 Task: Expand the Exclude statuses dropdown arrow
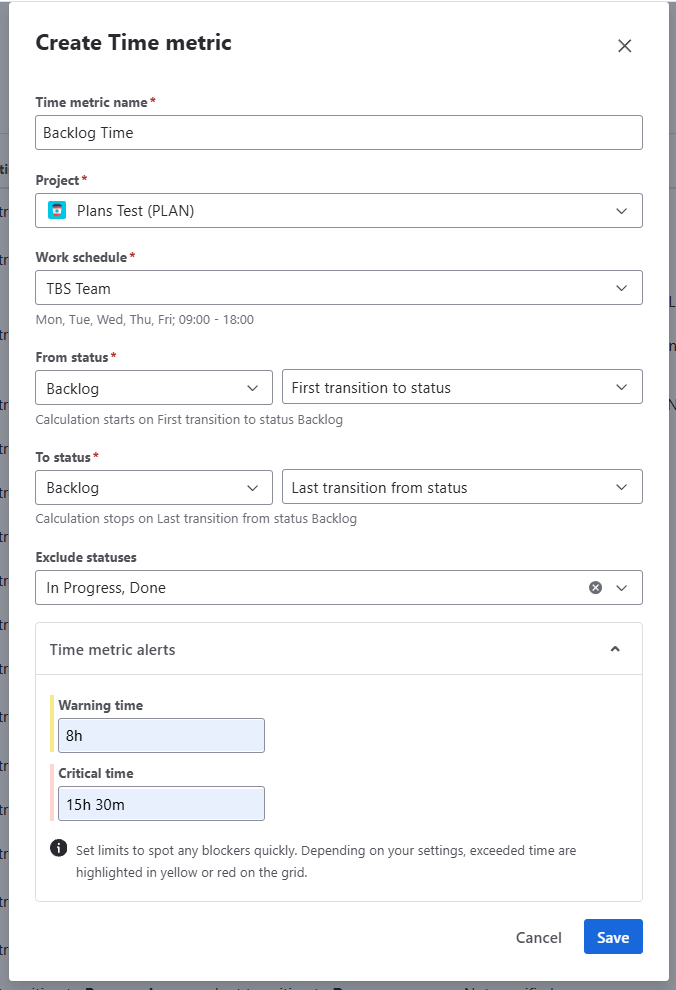coord(621,588)
